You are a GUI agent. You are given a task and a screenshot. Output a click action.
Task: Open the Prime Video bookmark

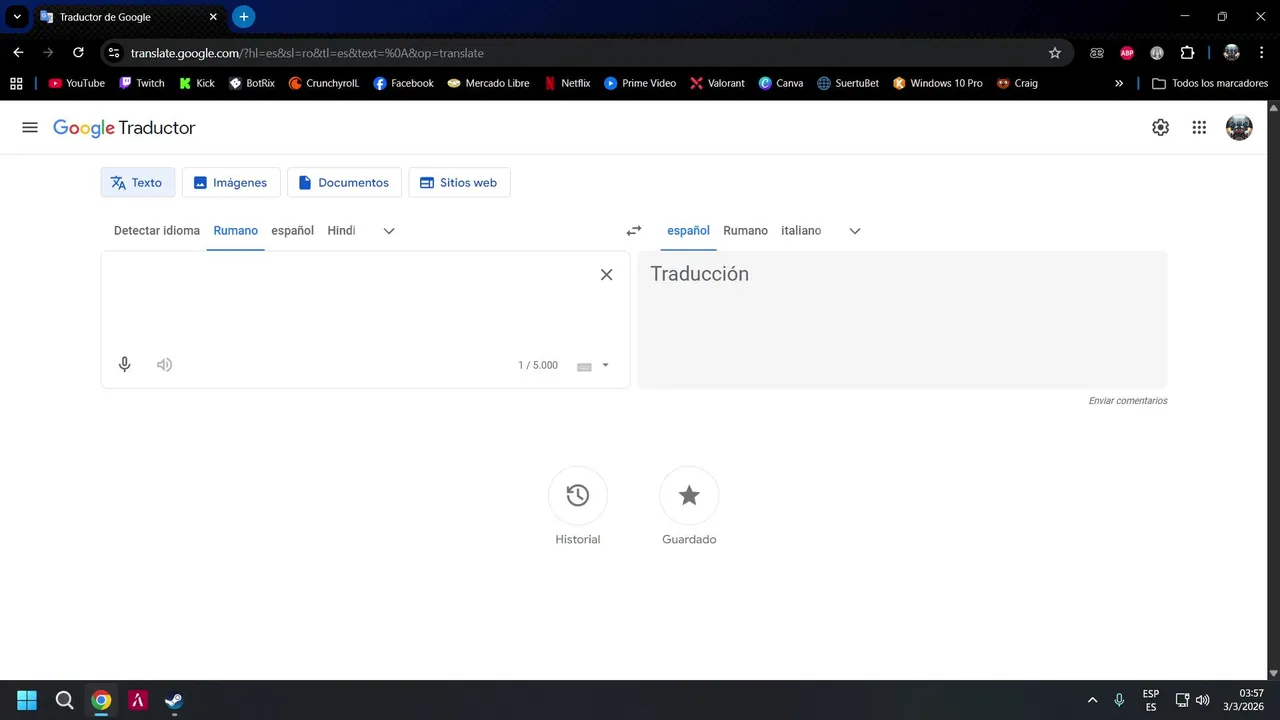(641, 83)
